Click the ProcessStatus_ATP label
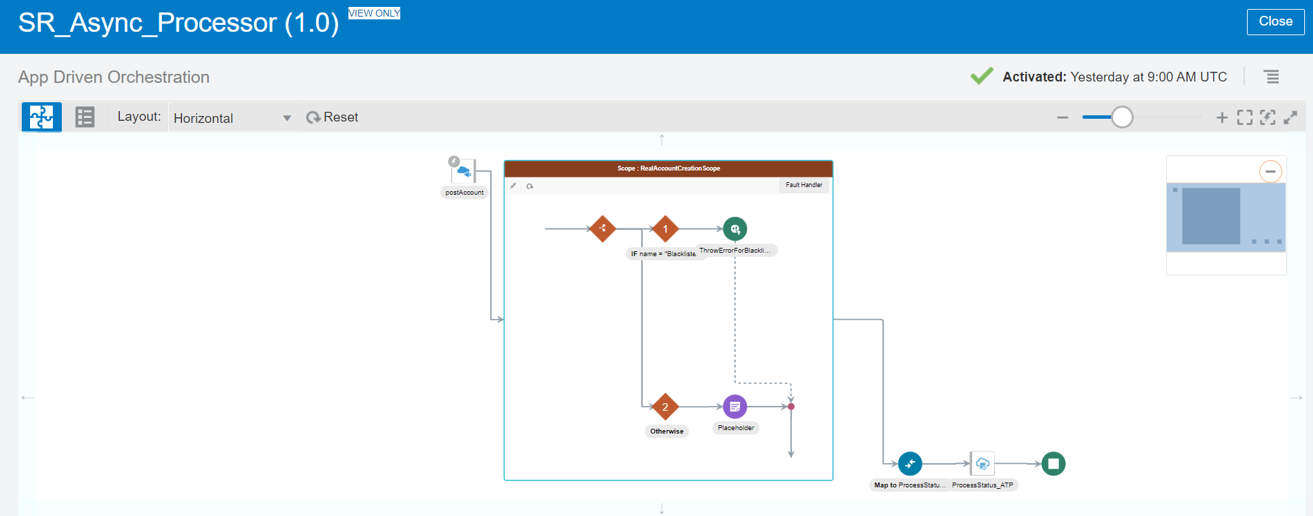The image size is (1313, 516). click(984, 485)
